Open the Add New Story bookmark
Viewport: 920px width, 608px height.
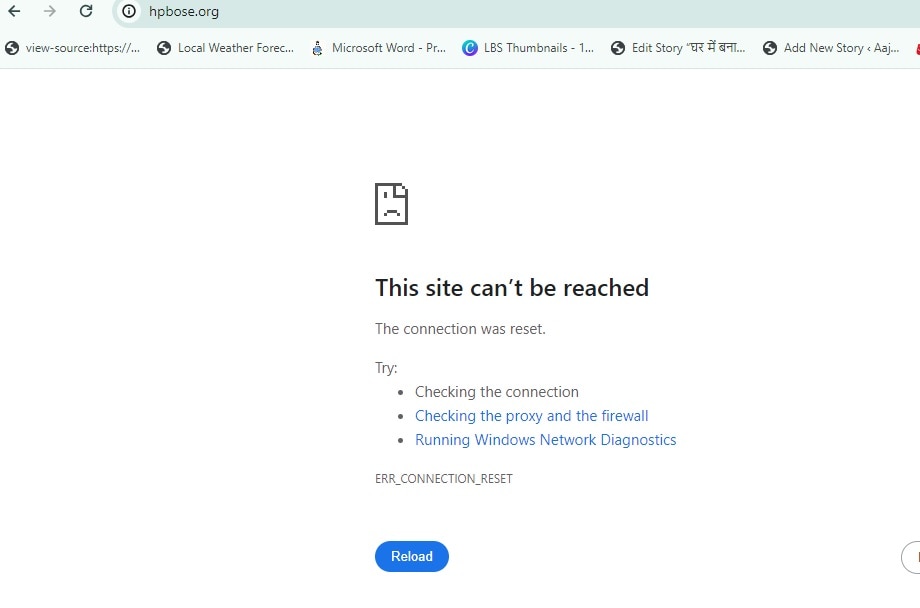[x=831, y=48]
